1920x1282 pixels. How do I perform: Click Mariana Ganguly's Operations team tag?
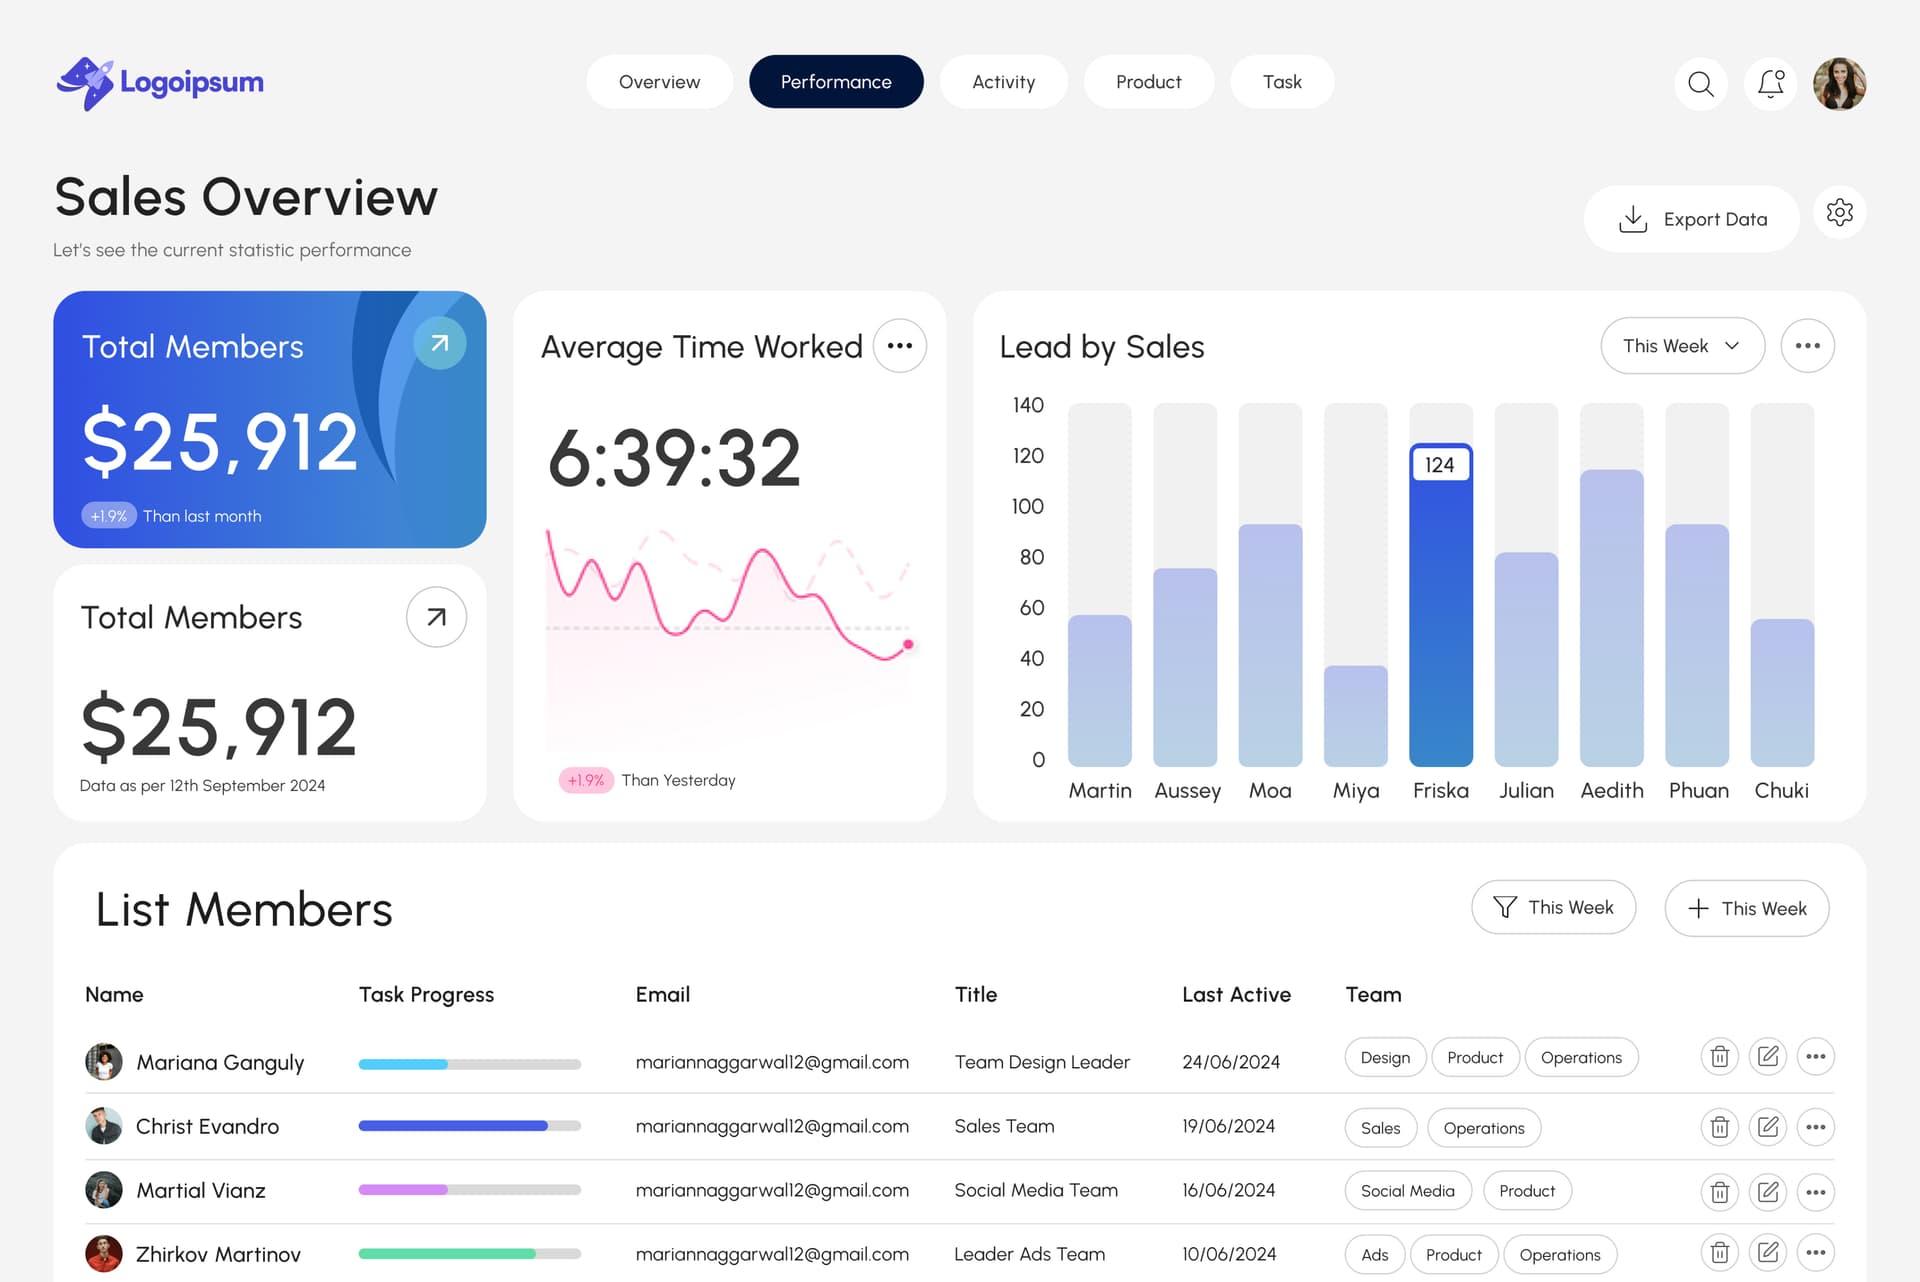tap(1581, 1057)
